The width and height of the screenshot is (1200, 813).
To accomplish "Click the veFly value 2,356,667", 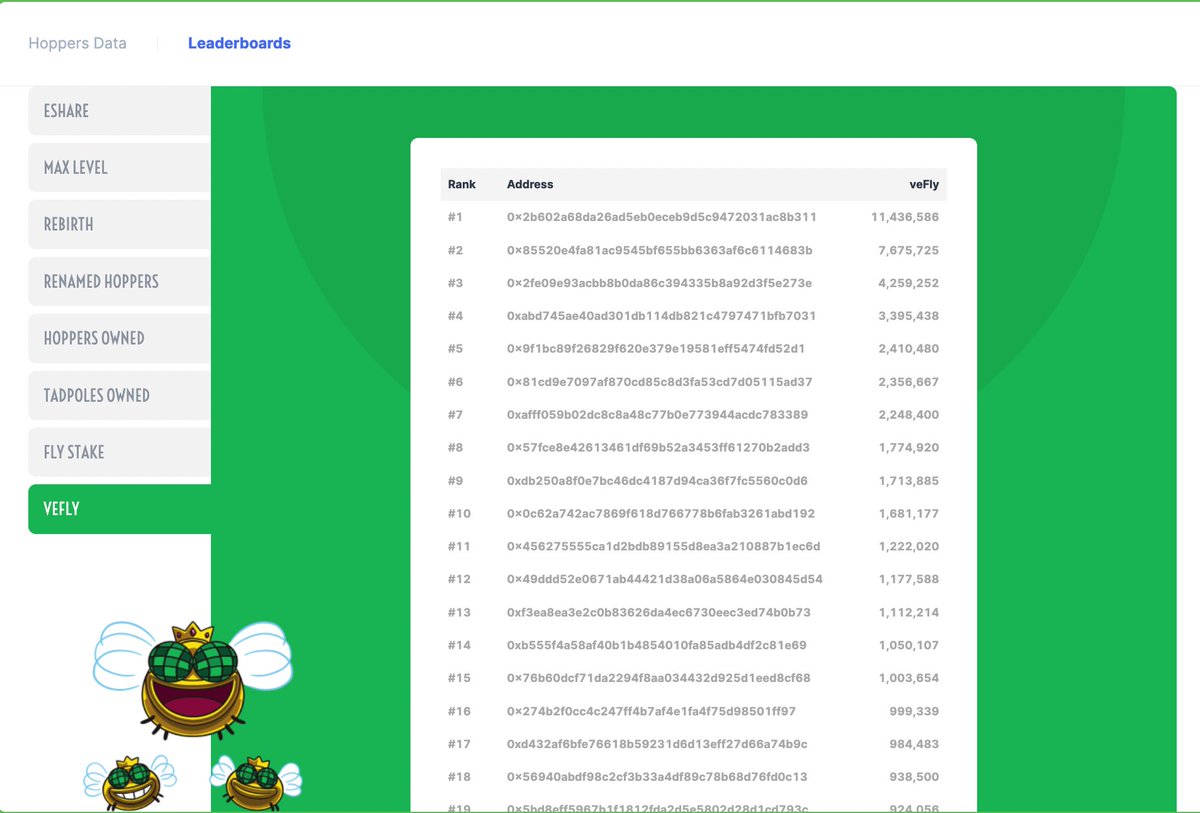I will [x=909, y=382].
